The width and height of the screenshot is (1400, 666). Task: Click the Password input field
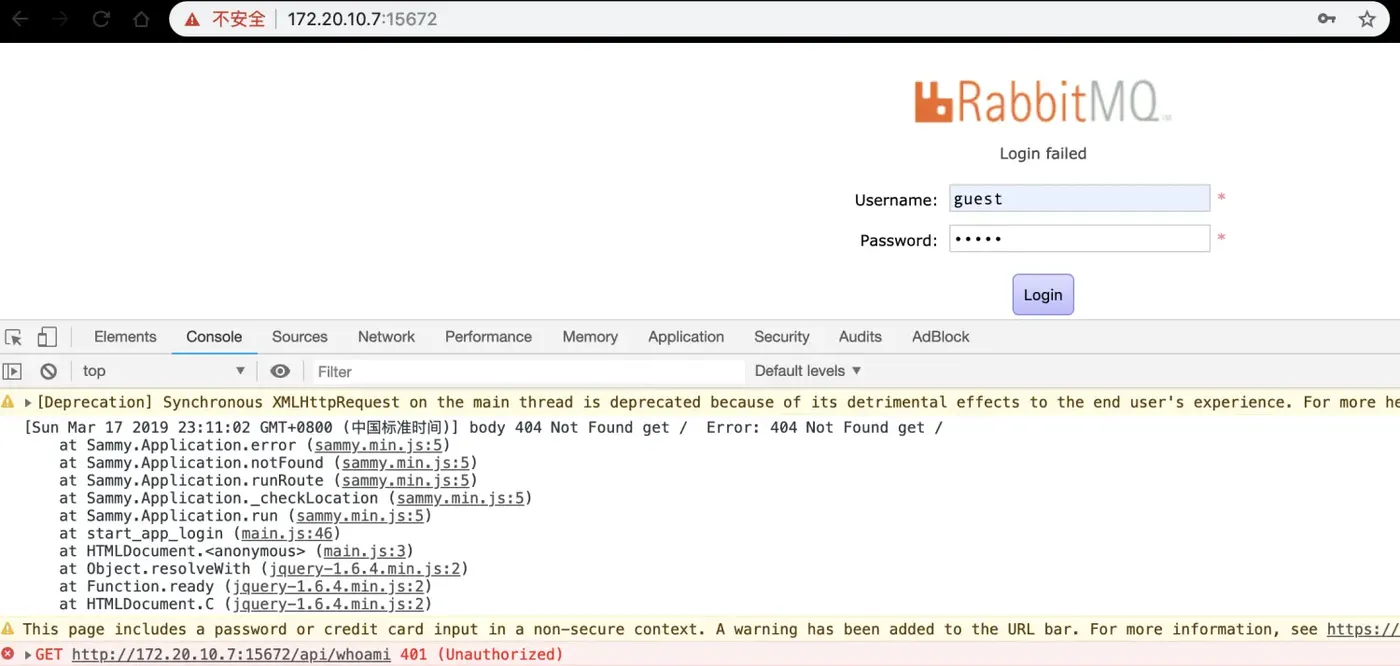click(x=1079, y=238)
